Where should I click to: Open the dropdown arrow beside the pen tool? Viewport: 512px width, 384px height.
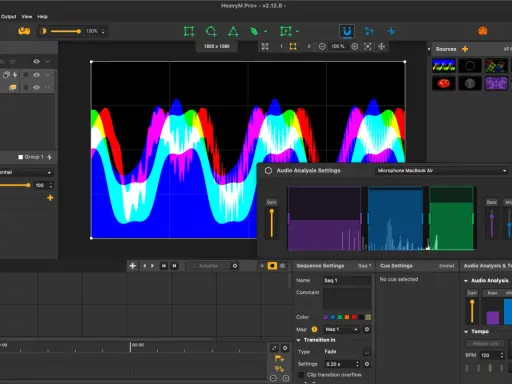266,31
